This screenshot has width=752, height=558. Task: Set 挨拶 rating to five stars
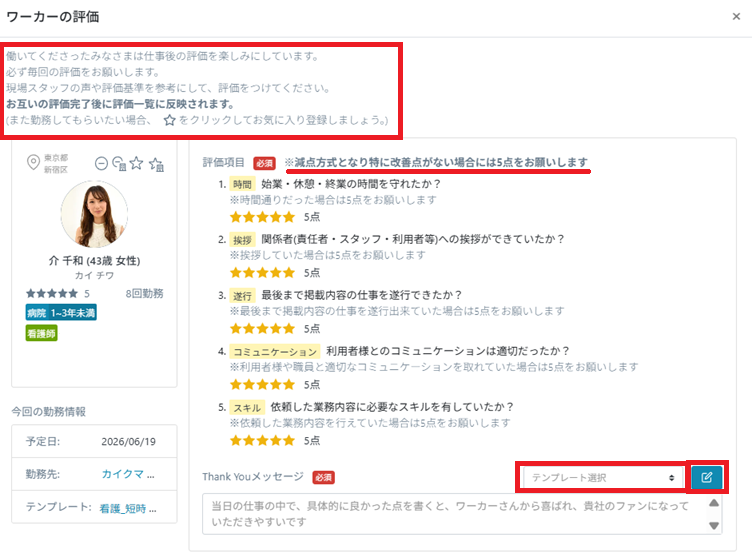click(x=289, y=273)
